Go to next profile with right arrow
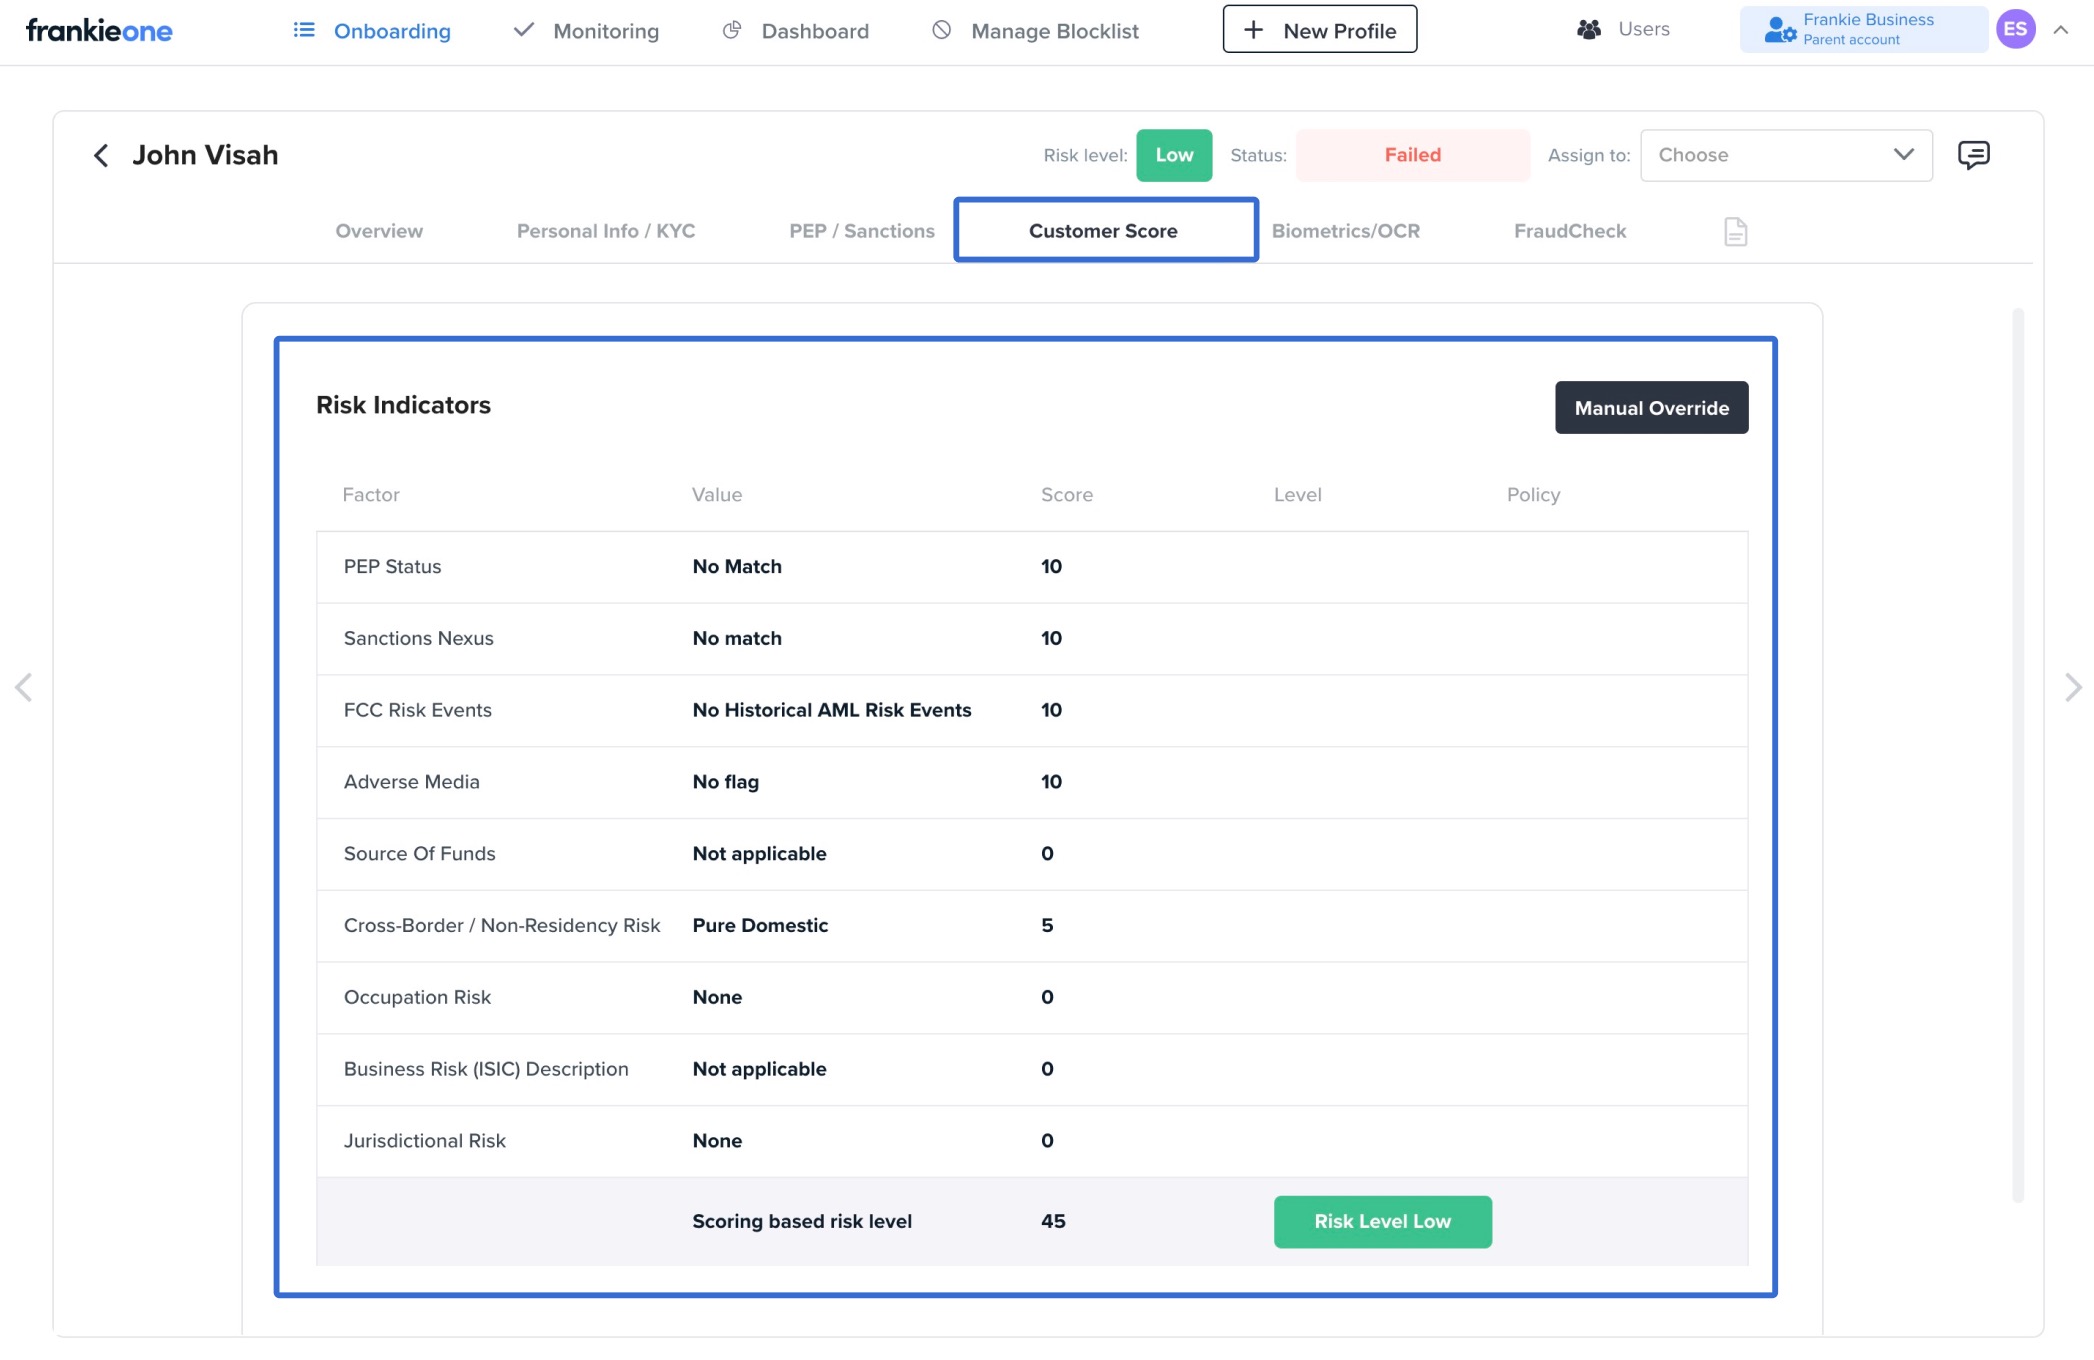This screenshot has width=2094, height=1360. click(2072, 687)
